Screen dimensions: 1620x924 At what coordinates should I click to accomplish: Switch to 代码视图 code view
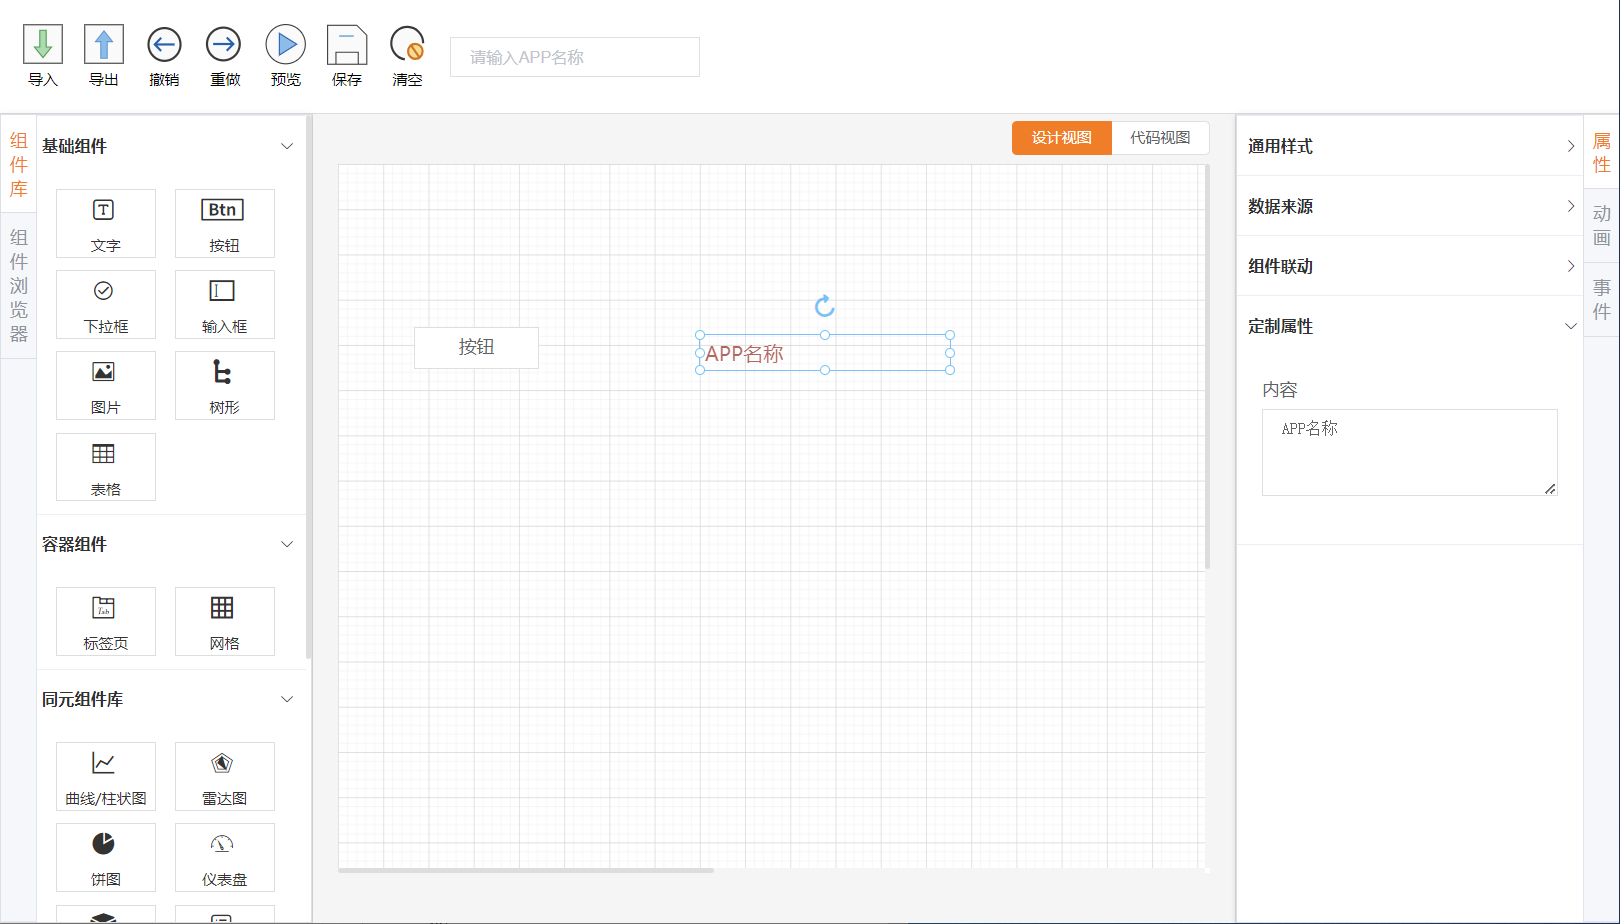pyautogui.click(x=1161, y=138)
